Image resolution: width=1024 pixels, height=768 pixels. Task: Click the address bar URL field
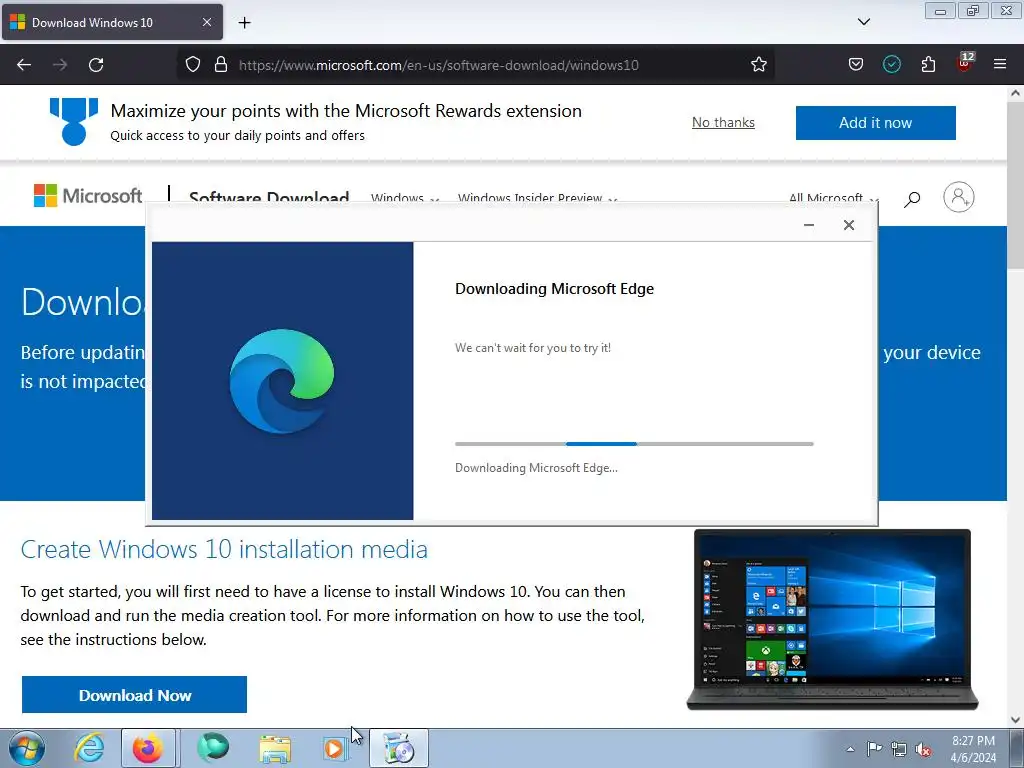(x=475, y=65)
